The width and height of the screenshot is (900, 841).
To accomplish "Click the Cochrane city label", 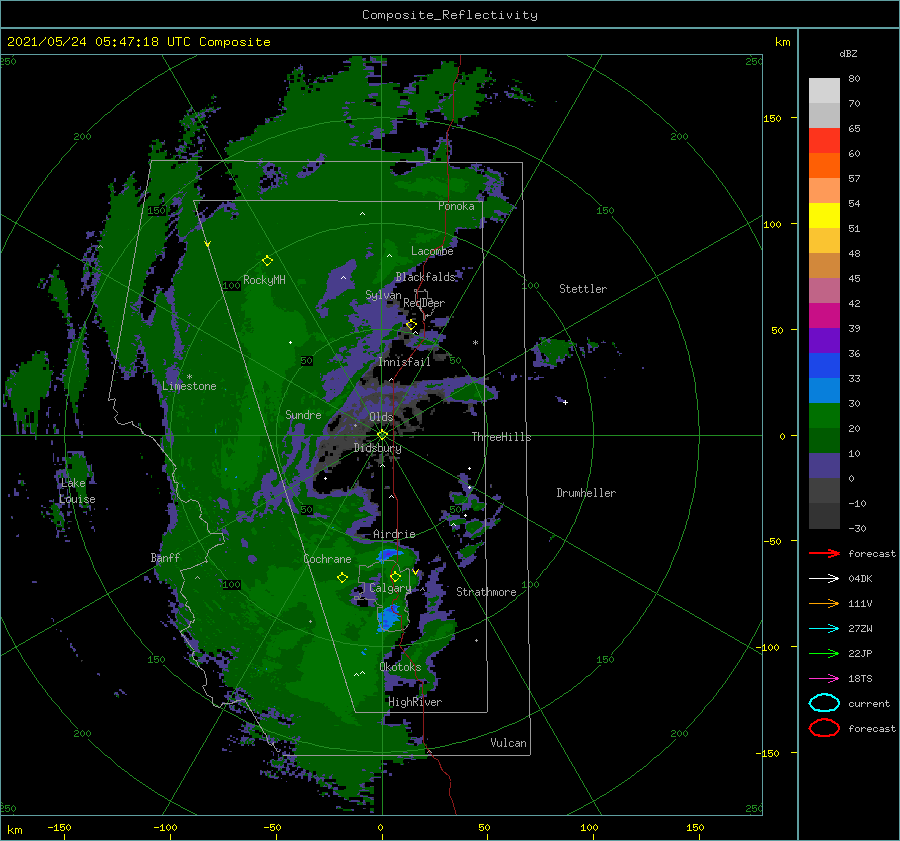I will 327,559.
